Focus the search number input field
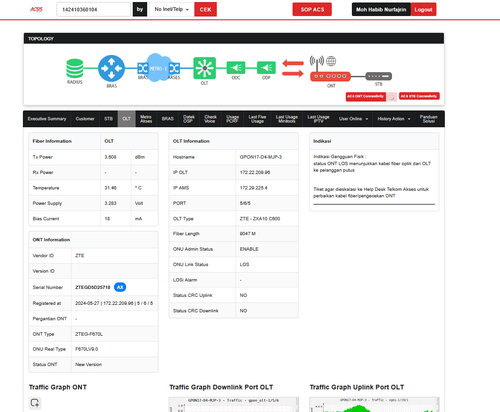Screen dimensions: 500x412 [93, 9]
